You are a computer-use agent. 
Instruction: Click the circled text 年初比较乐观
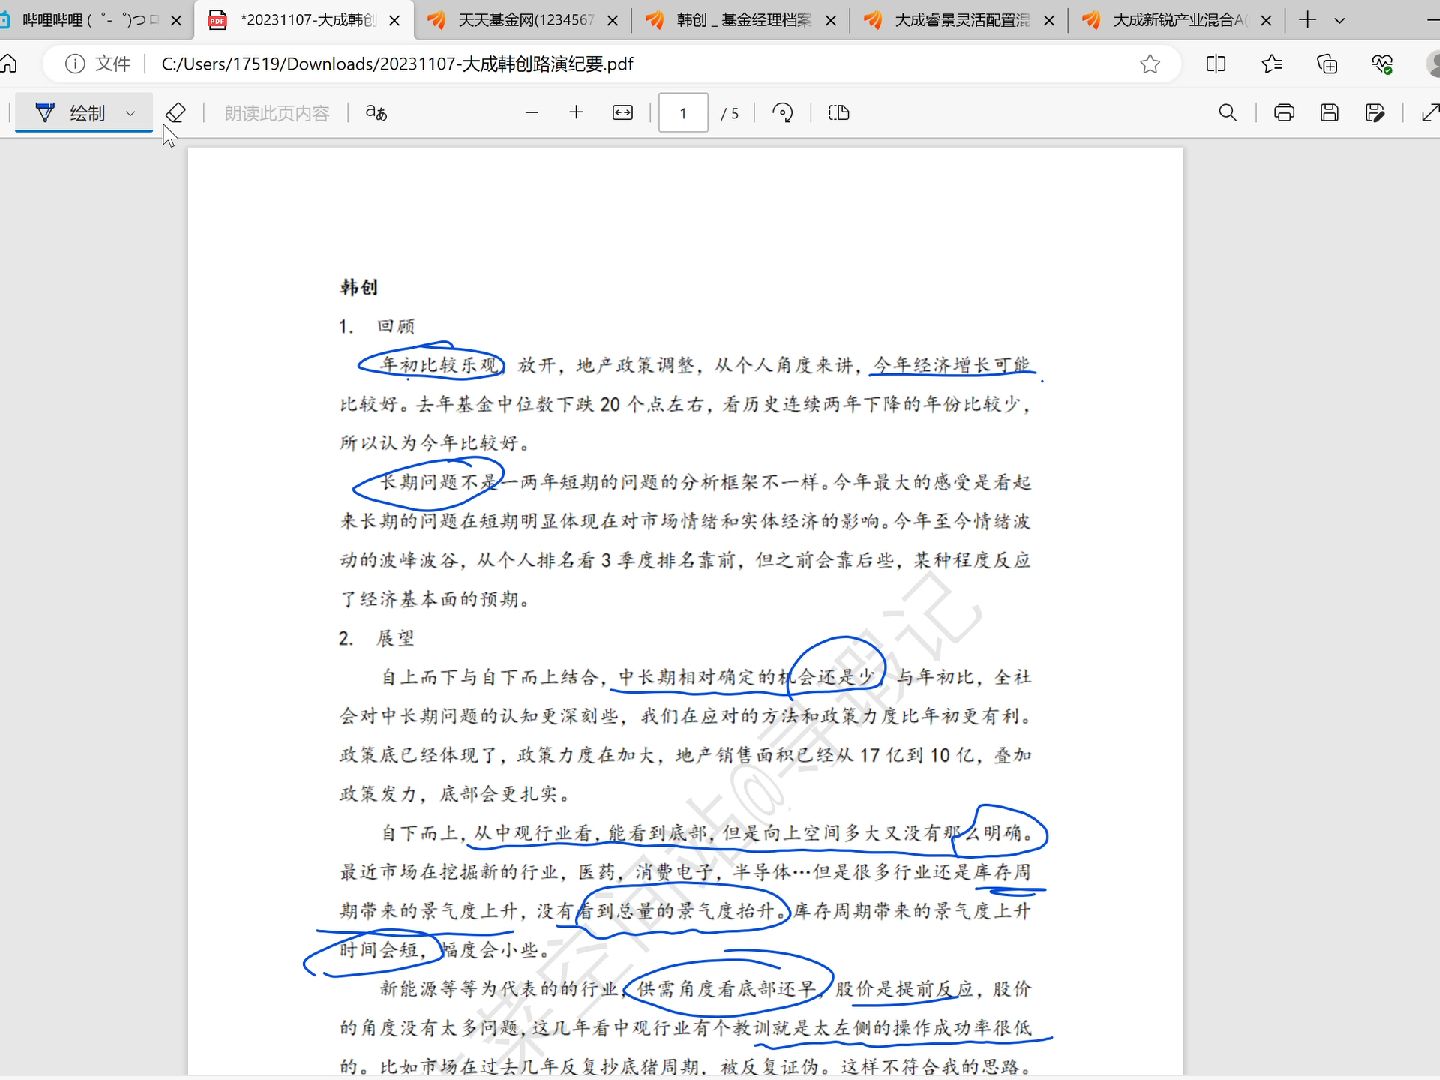(x=440, y=365)
